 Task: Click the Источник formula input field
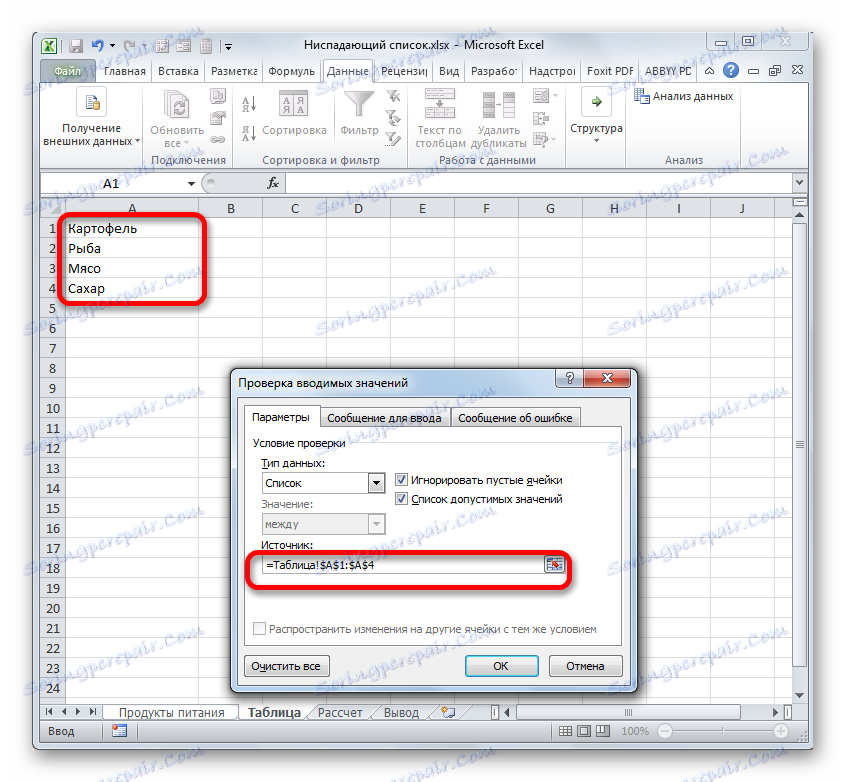[x=404, y=565]
